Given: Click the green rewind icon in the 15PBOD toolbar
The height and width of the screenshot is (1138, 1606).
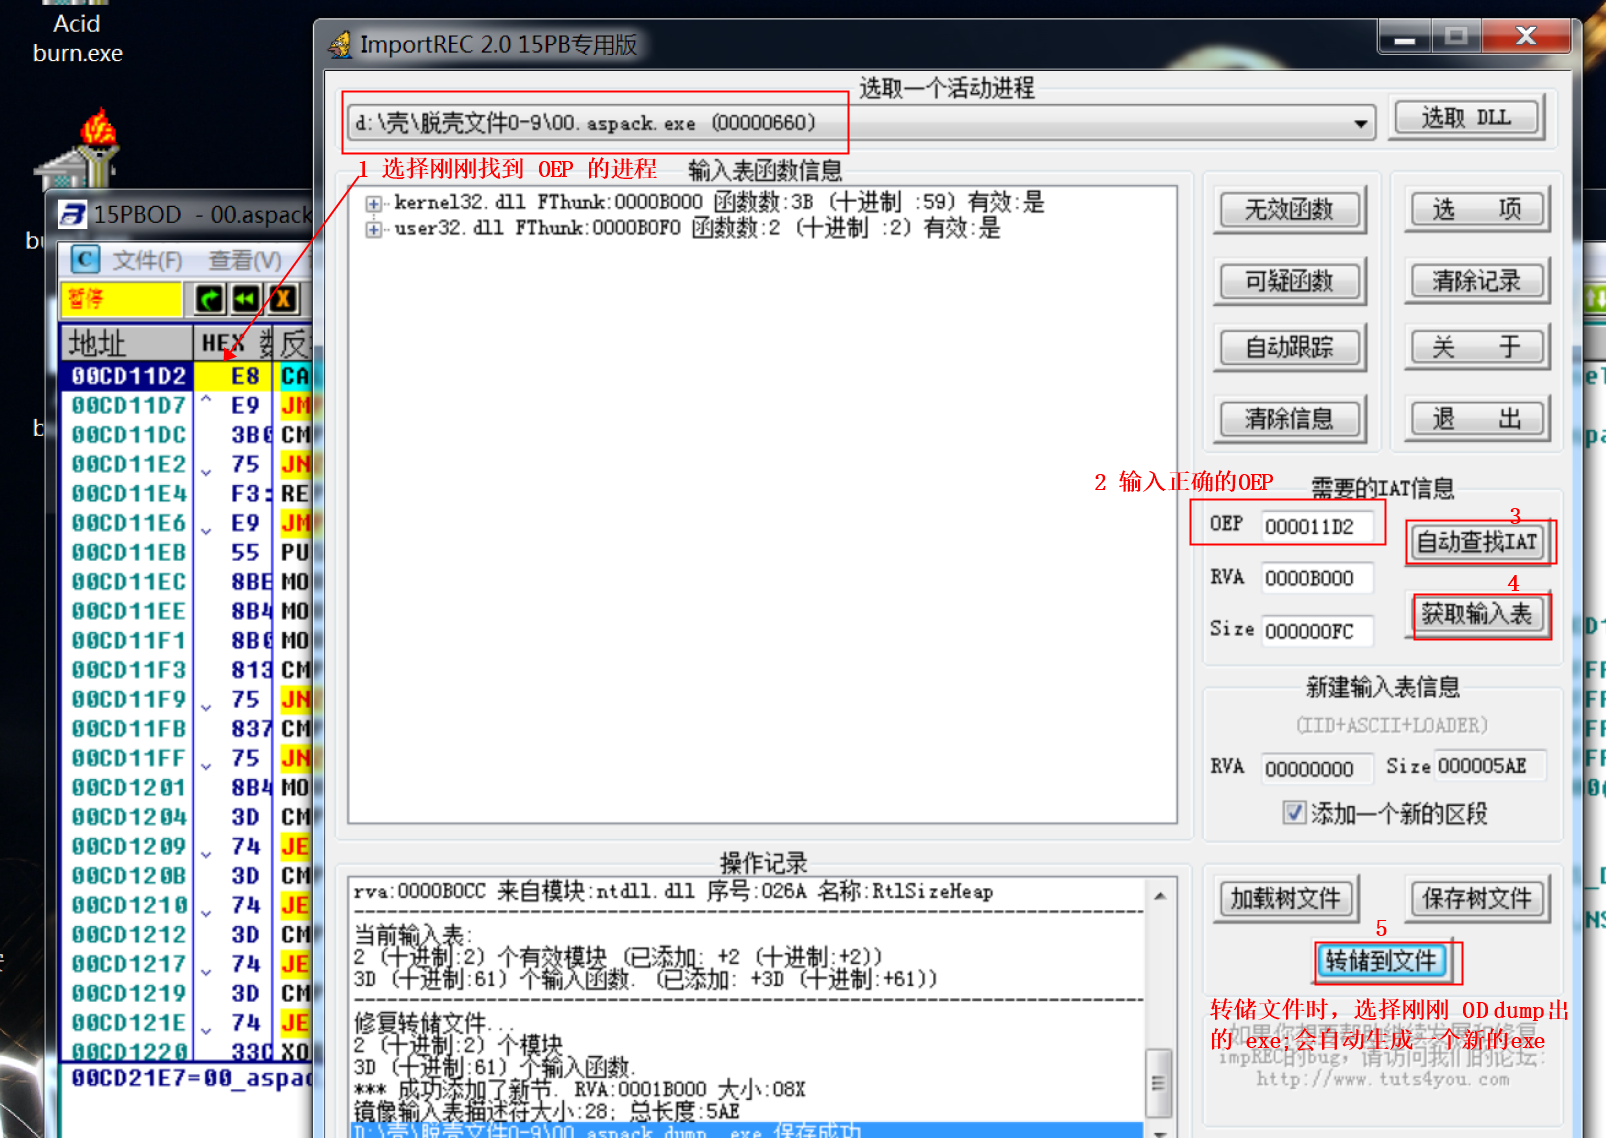Looking at the screenshot, I should click(245, 299).
